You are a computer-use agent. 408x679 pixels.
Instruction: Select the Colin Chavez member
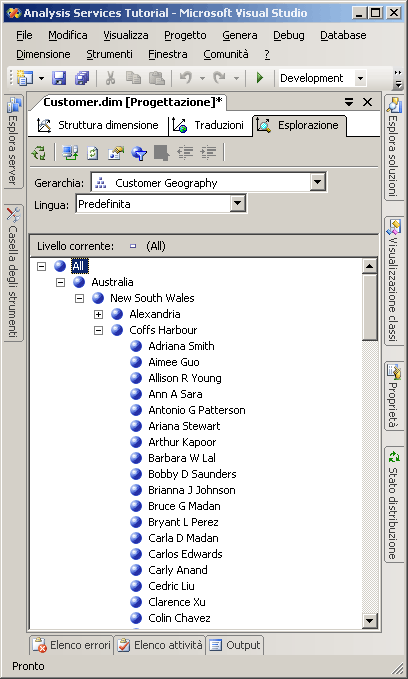tap(179, 618)
